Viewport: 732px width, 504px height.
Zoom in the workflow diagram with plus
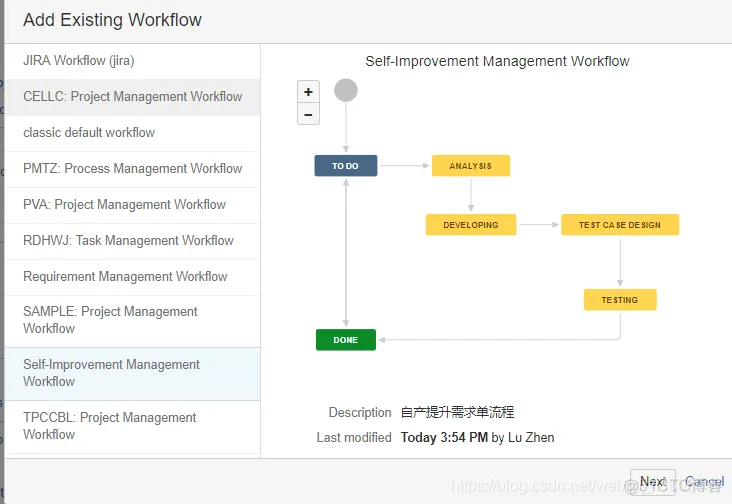tap(308, 92)
